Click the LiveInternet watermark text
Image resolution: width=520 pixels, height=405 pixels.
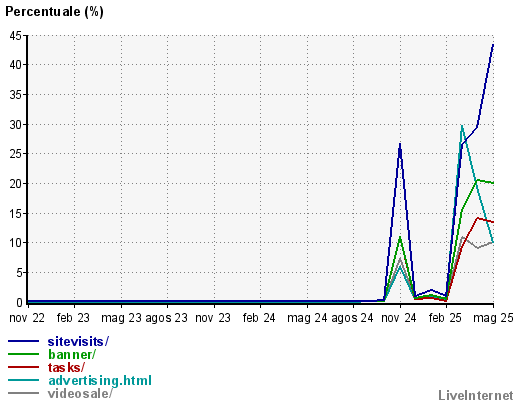(476, 395)
